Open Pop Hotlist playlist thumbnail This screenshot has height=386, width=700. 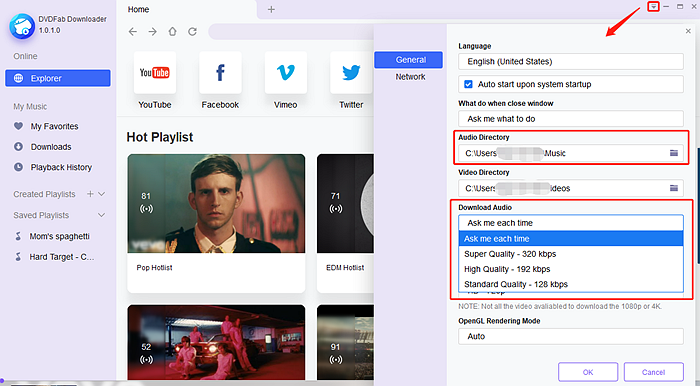pyautogui.click(x=216, y=203)
